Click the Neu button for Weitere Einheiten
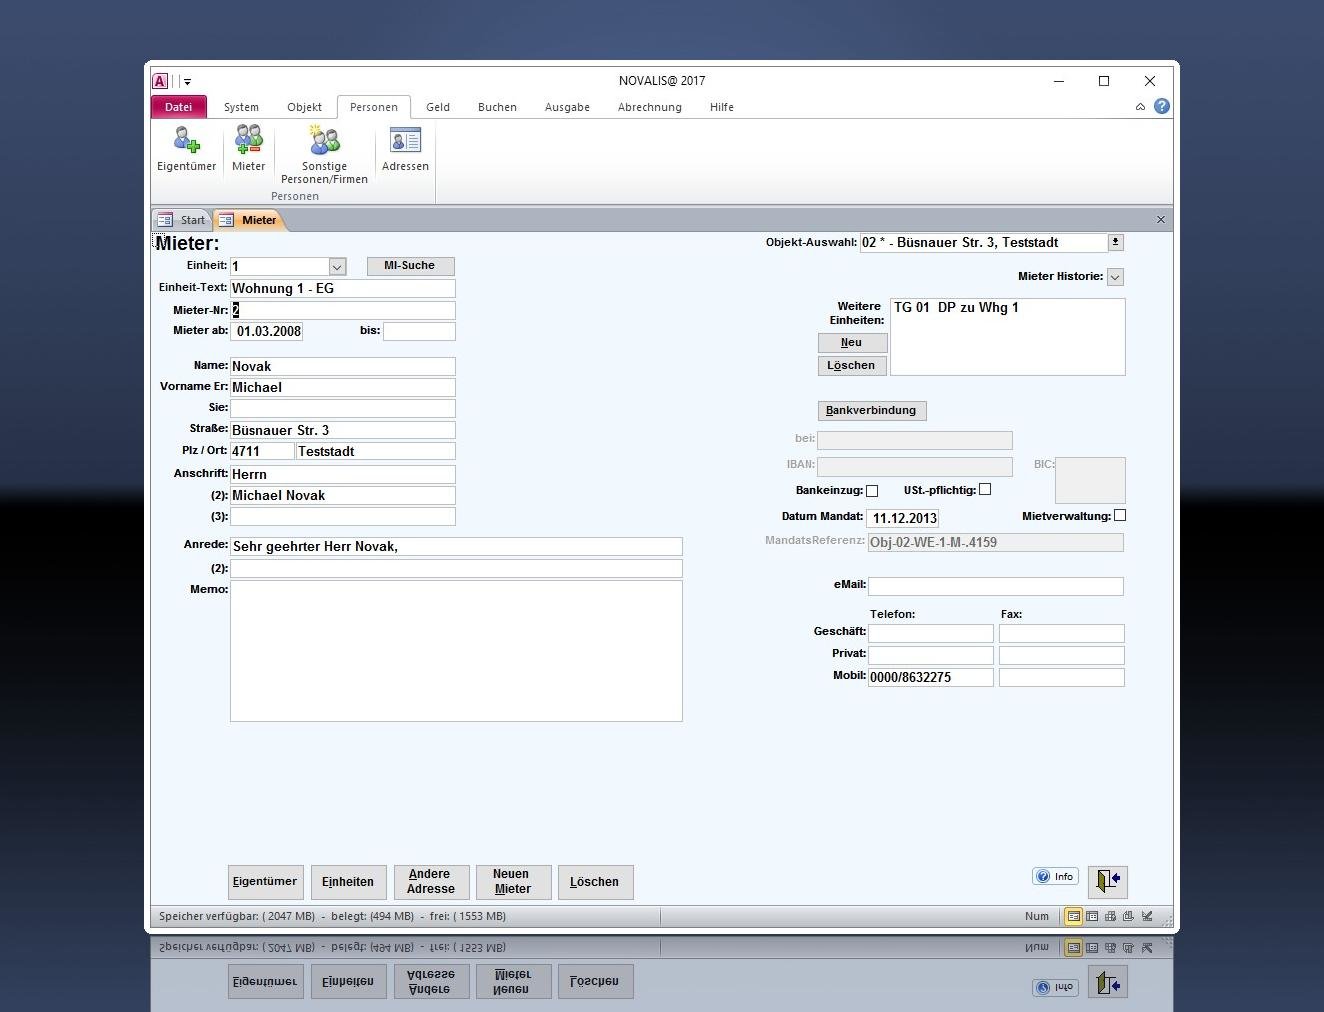This screenshot has height=1012, width=1324. [x=852, y=343]
